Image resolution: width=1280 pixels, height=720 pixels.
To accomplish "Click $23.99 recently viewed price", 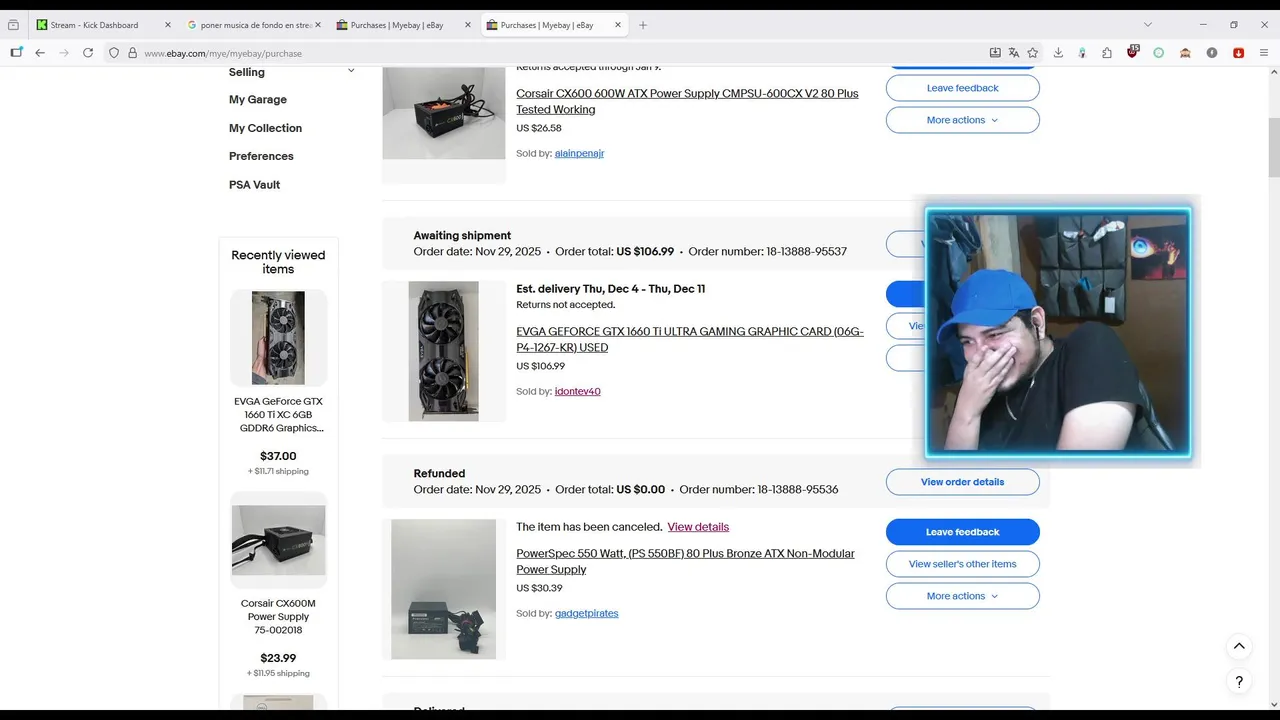I will point(278,658).
